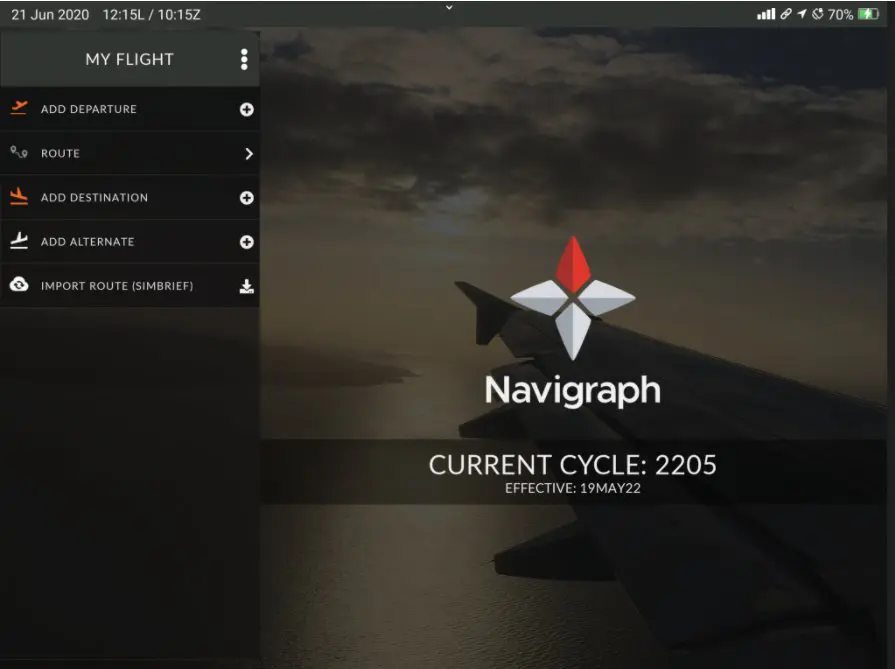Click CURRENT CYCLE: 2205 text
This screenshot has height=669, width=895.
573,465
